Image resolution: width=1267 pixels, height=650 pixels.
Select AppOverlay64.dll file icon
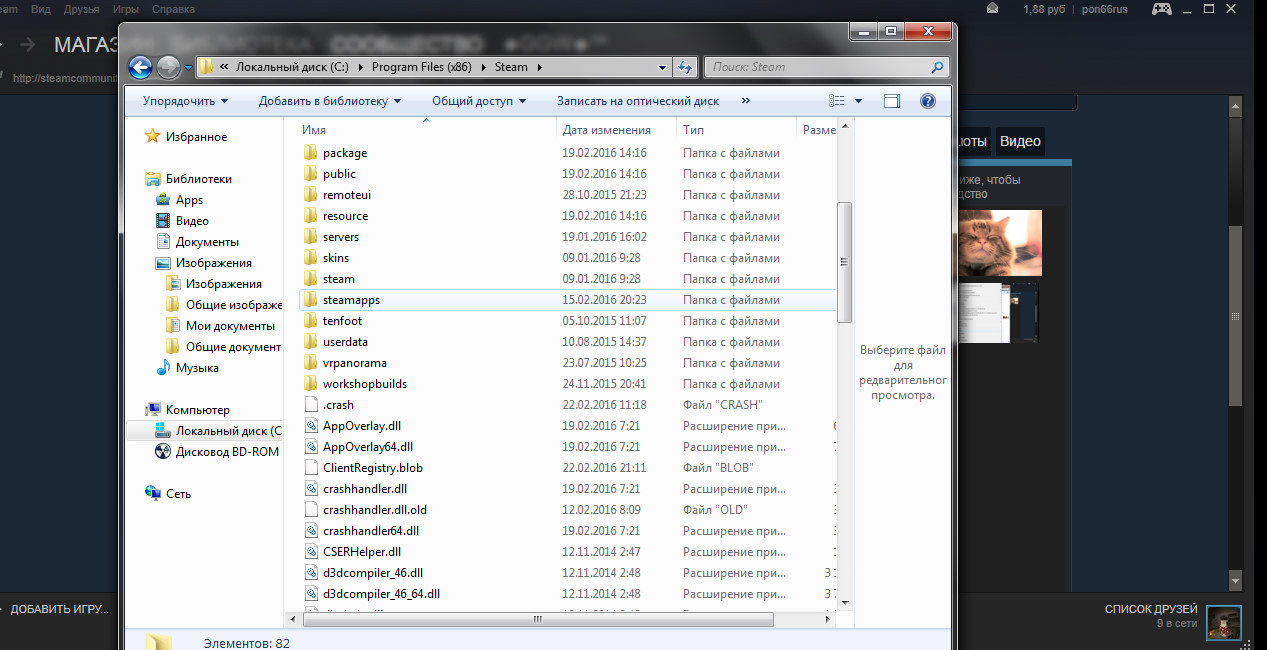click(310, 447)
